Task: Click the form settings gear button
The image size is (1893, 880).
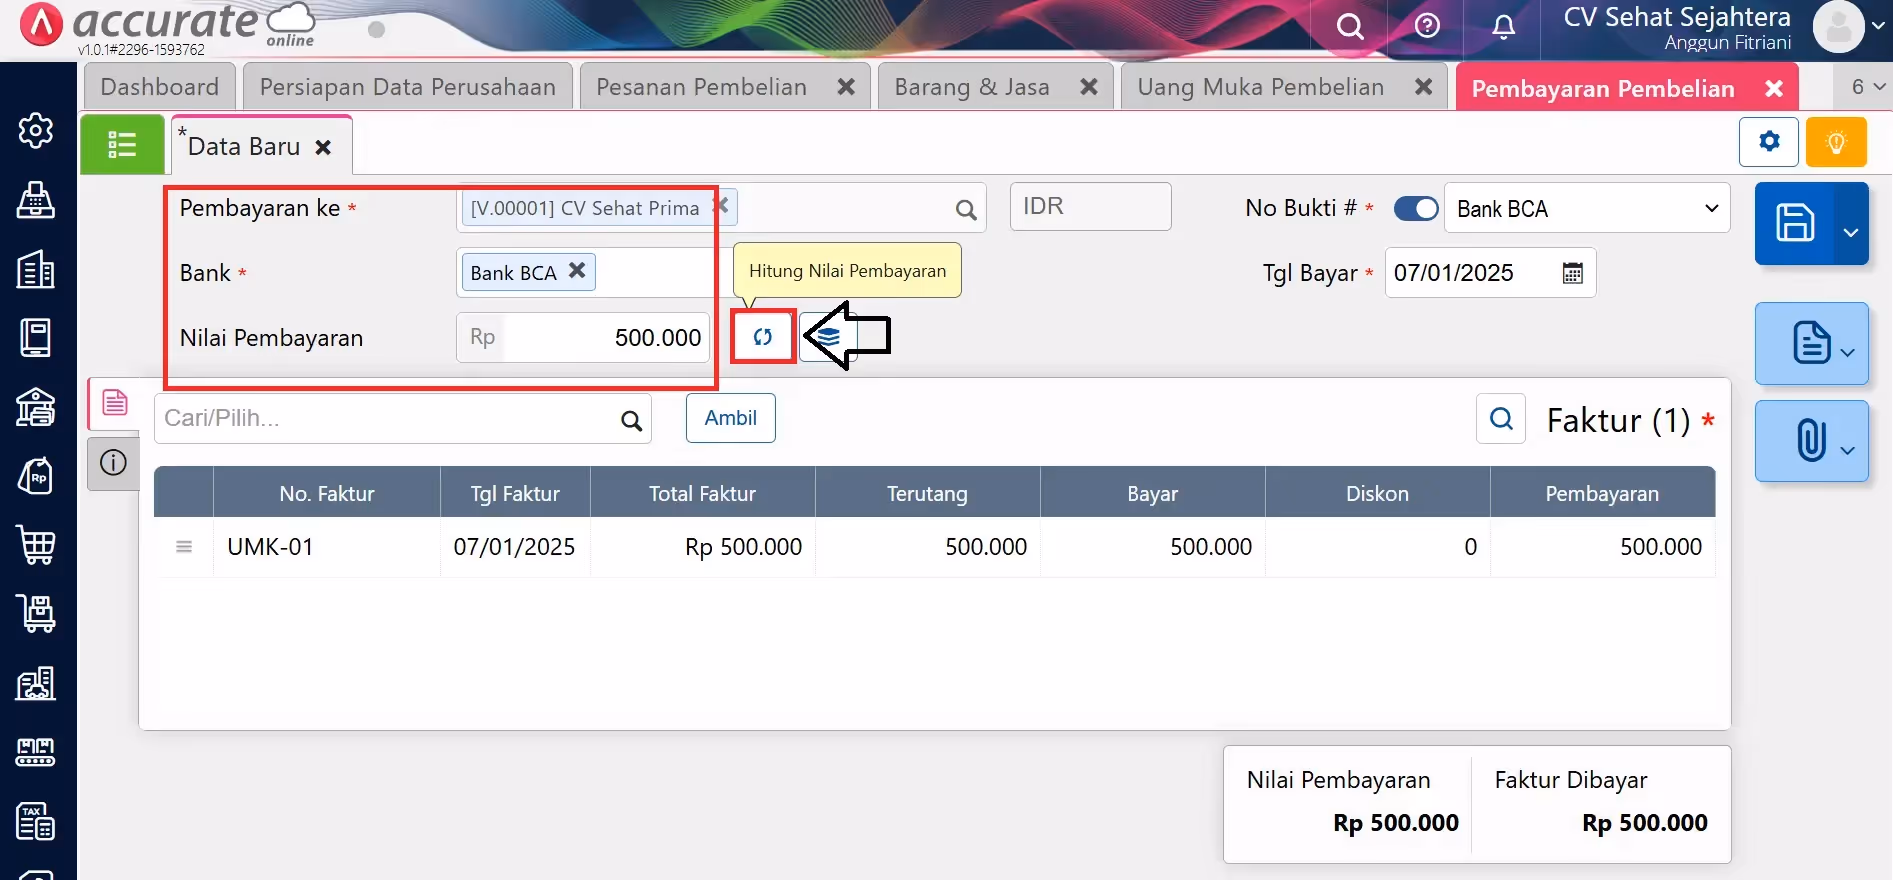Action: (1769, 142)
